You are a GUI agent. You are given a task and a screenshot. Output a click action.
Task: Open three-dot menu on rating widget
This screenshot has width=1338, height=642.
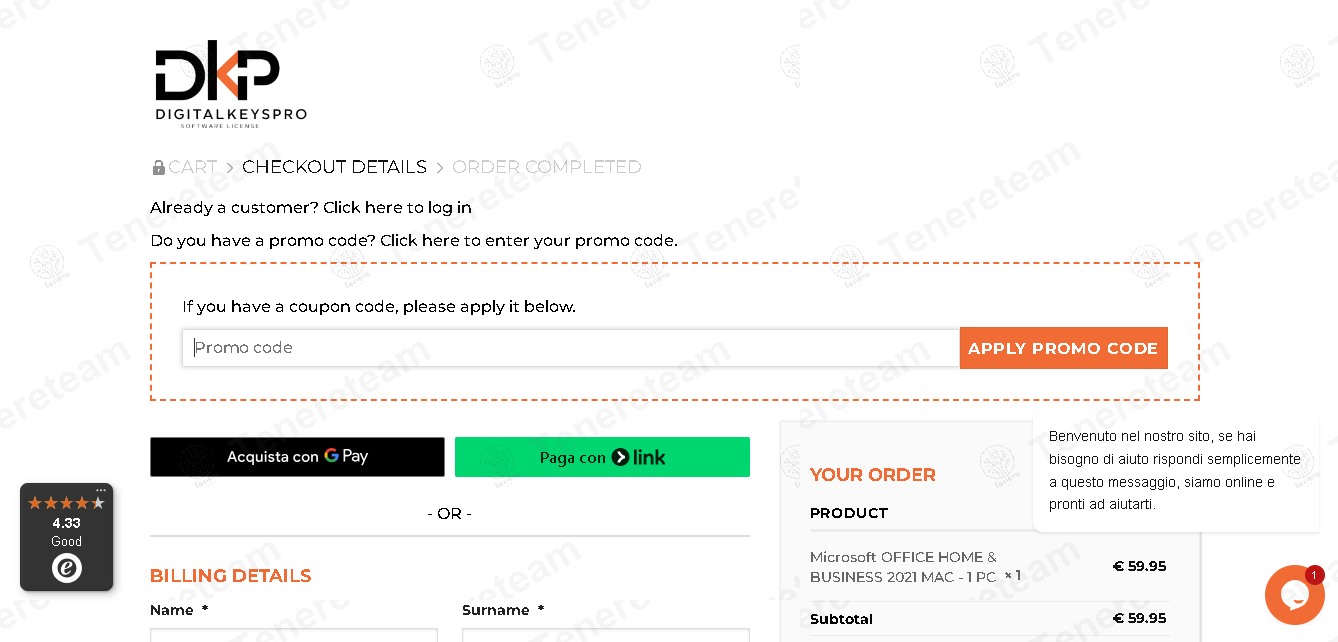(101, 490)
